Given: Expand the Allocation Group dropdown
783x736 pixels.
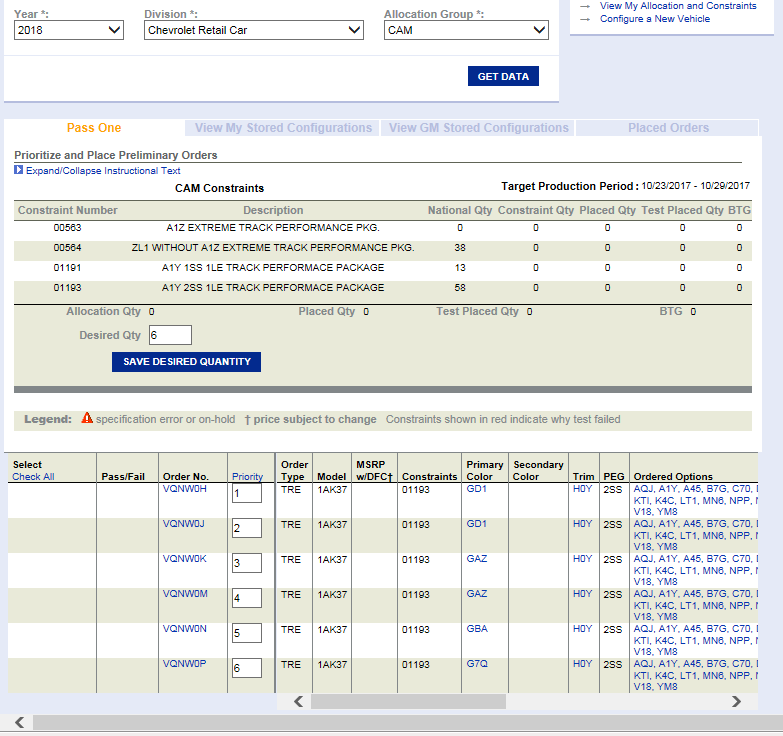Looking at the screenshot, I should pos(466,31).
